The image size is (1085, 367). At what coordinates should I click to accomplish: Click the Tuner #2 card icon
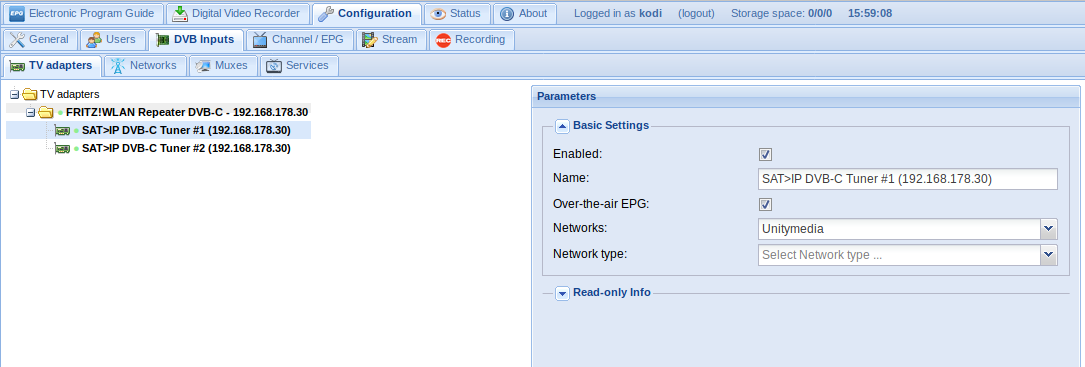pyautogui.click(x=62, y=148)
